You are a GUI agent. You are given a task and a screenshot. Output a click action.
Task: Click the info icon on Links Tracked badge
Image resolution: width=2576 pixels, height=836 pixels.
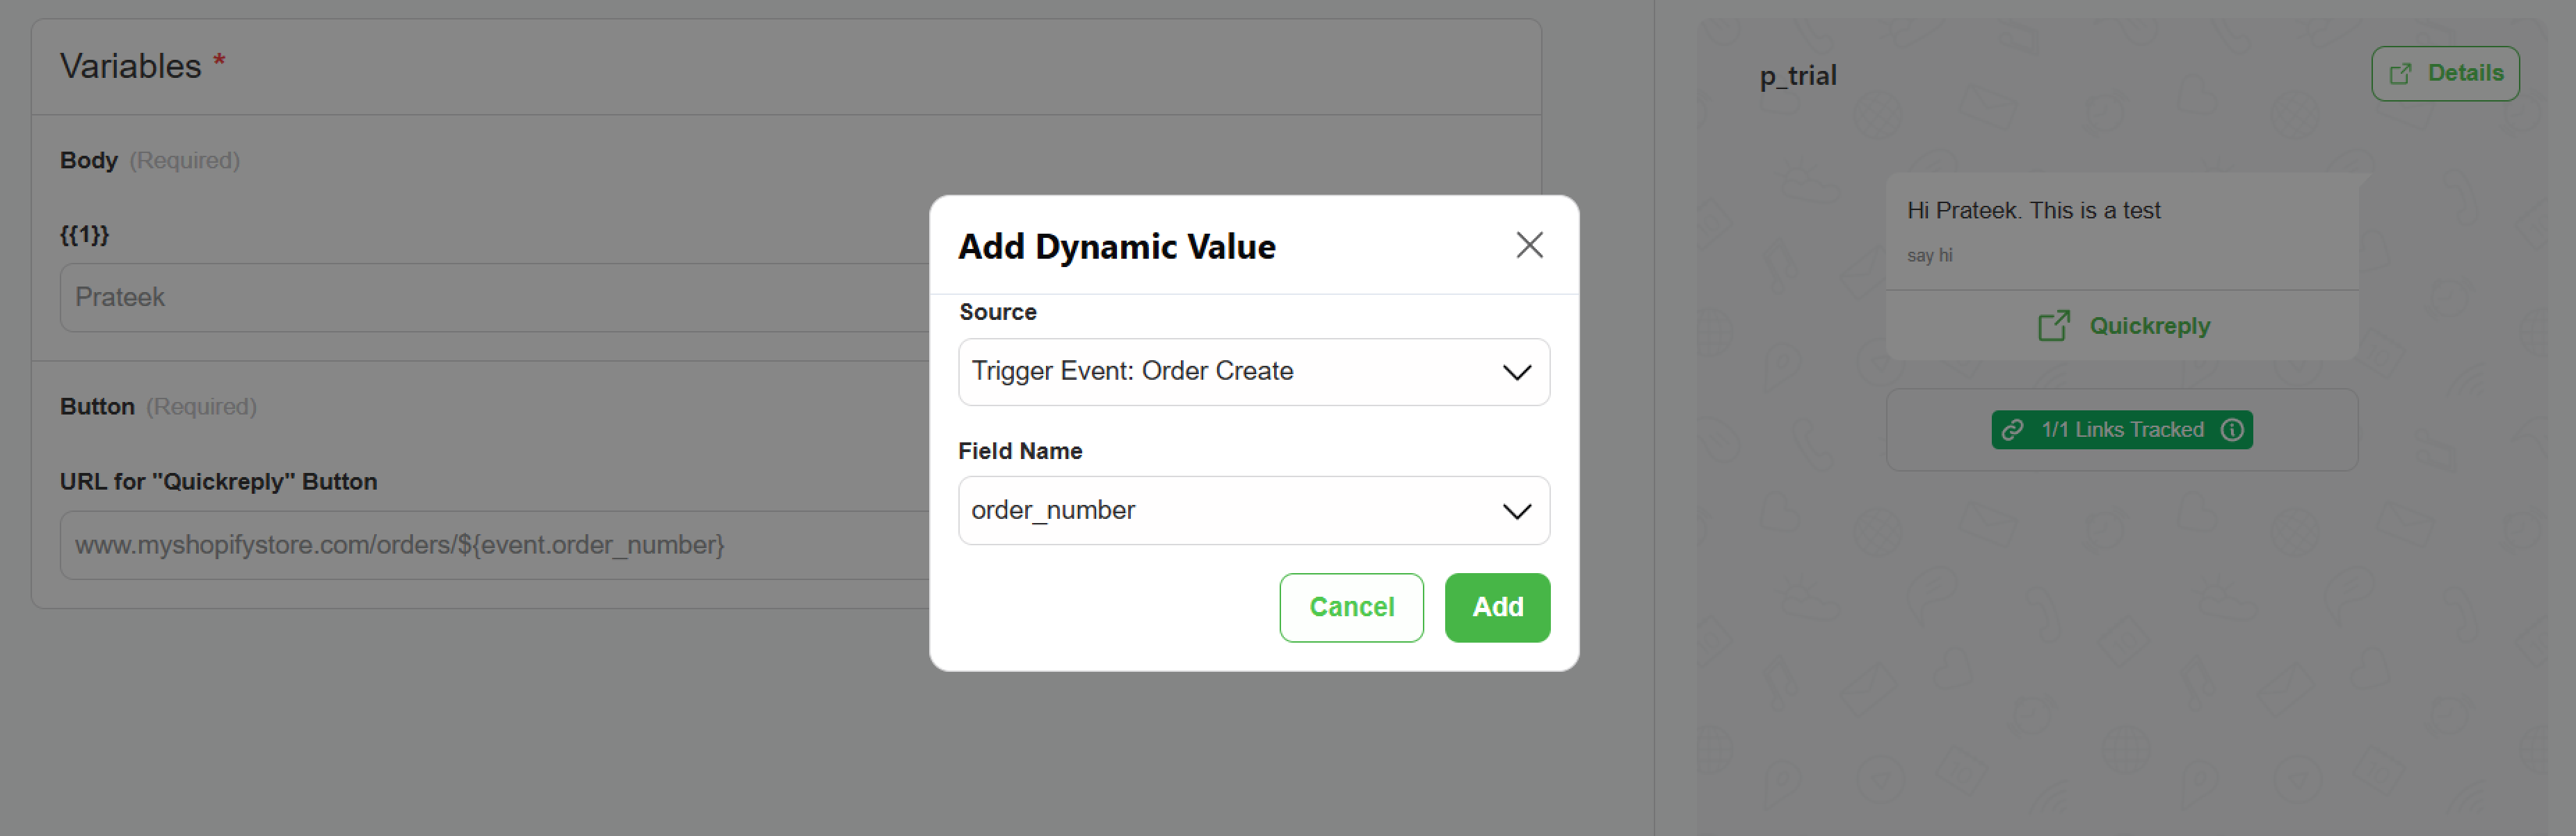click(2232, 430)
